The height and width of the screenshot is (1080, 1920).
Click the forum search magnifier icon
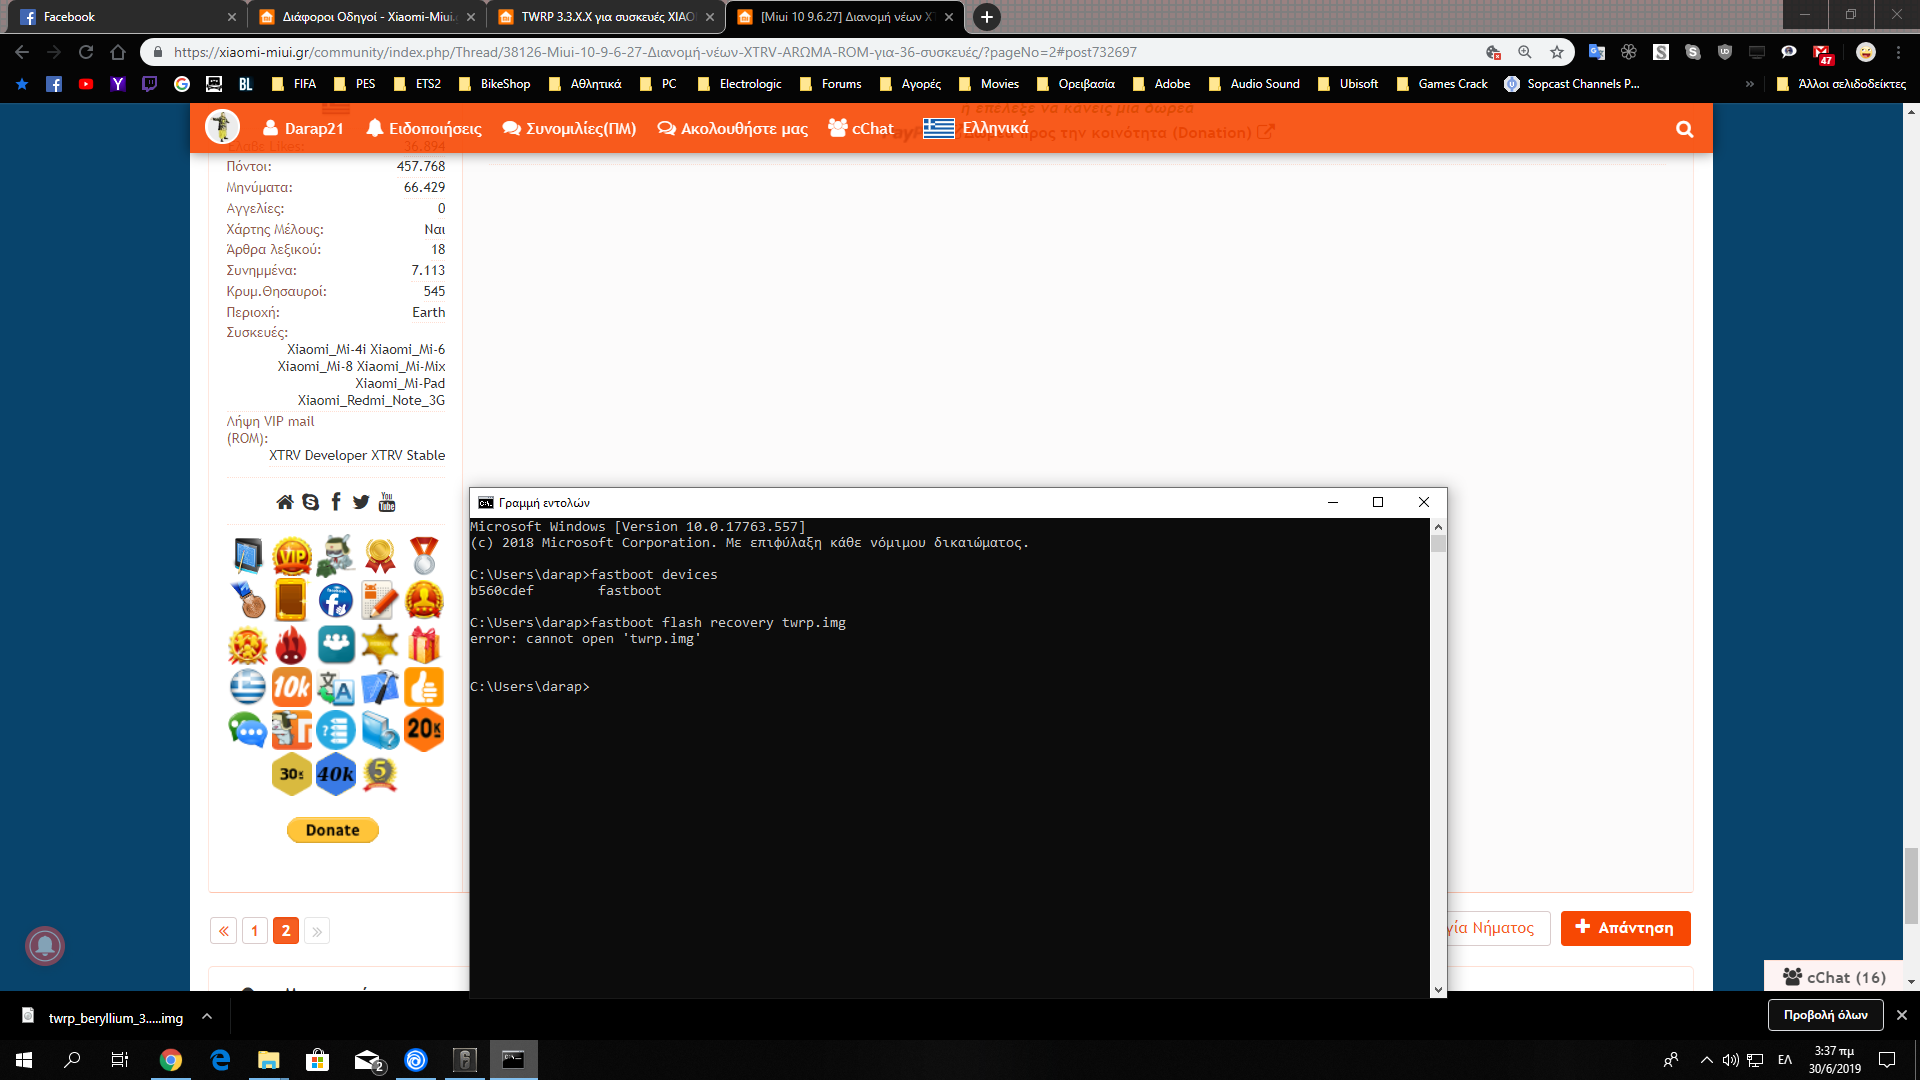tap(1684, 129)
